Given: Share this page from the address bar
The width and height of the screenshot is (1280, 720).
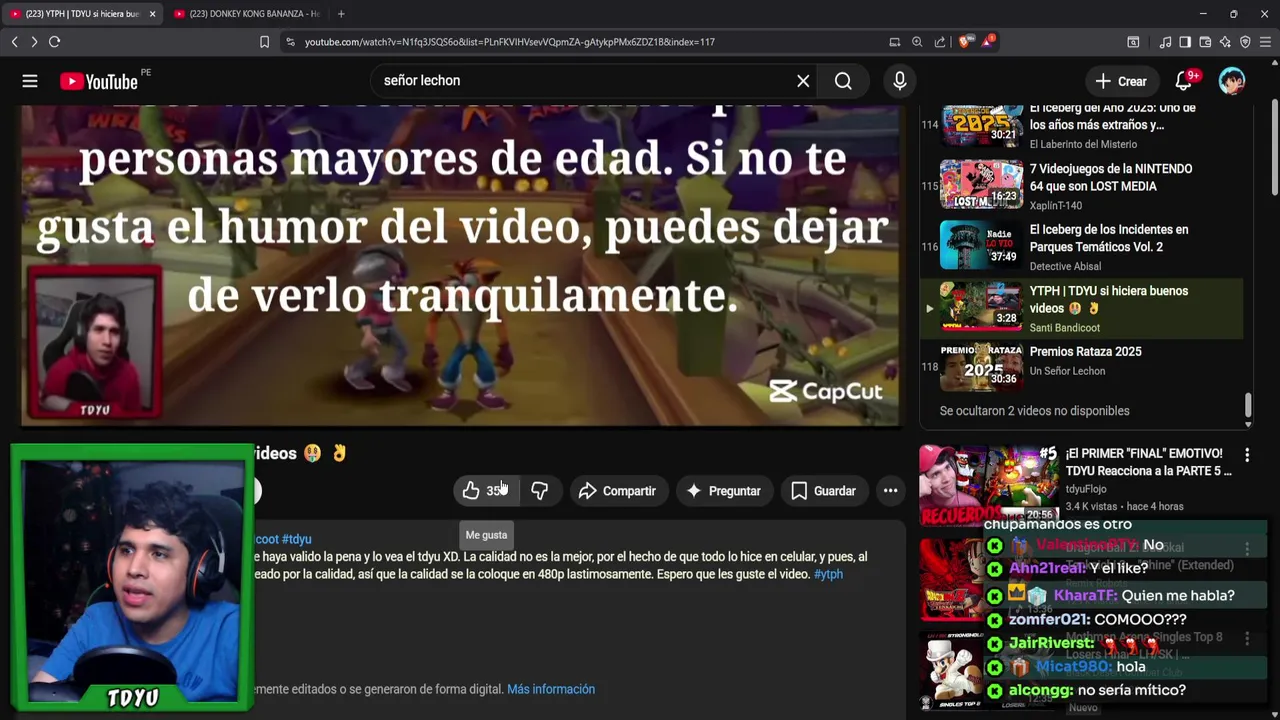Looking at the screenshot, I should [x=940, y=42].
